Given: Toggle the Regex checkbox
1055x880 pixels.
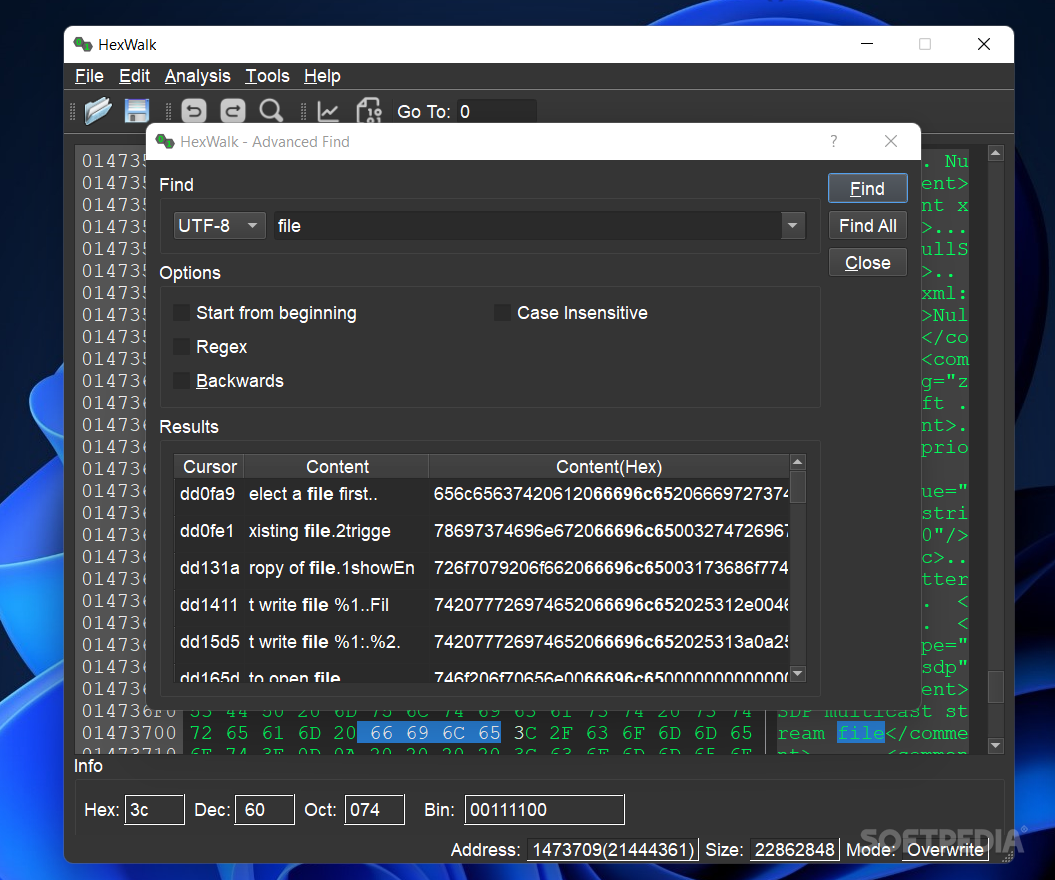Looking at the screenshot, I should pyautogui.click(x=181, y=347).
